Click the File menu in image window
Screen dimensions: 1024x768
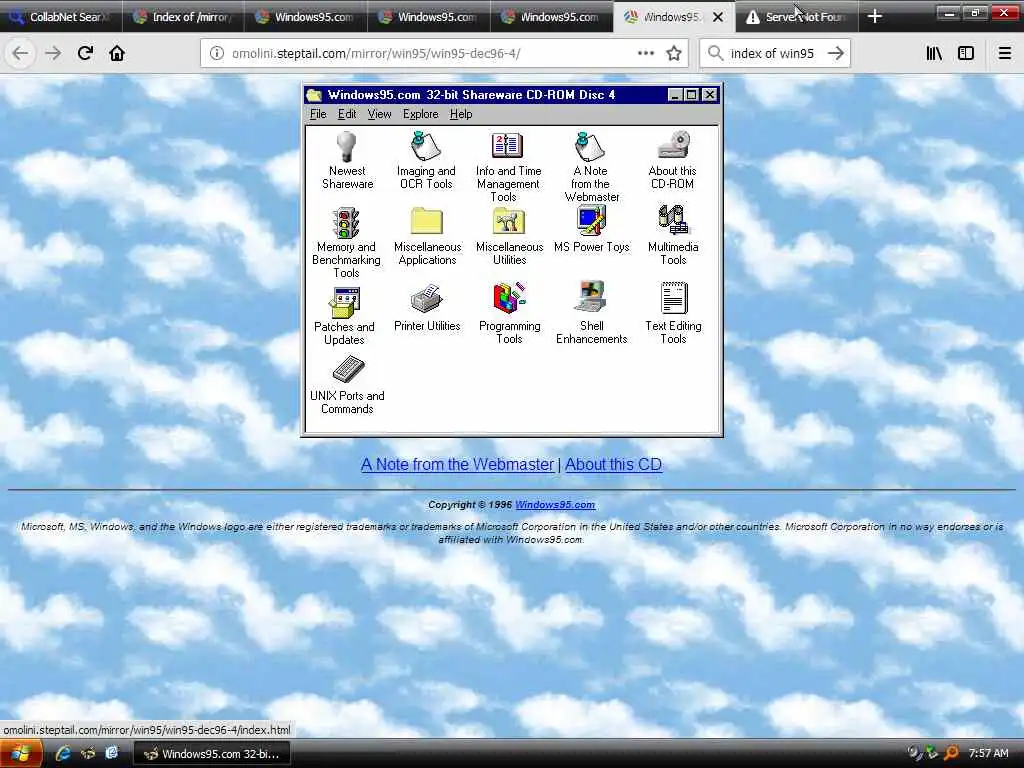tap(318, 114)
